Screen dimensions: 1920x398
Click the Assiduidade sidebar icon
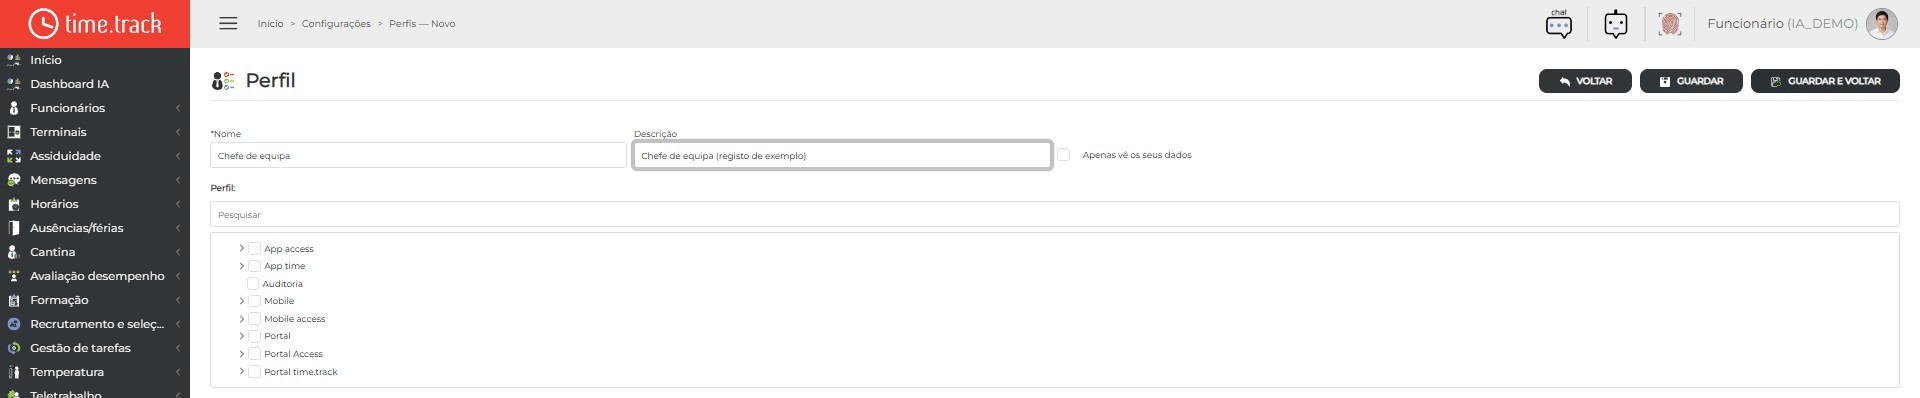point(14,156)
